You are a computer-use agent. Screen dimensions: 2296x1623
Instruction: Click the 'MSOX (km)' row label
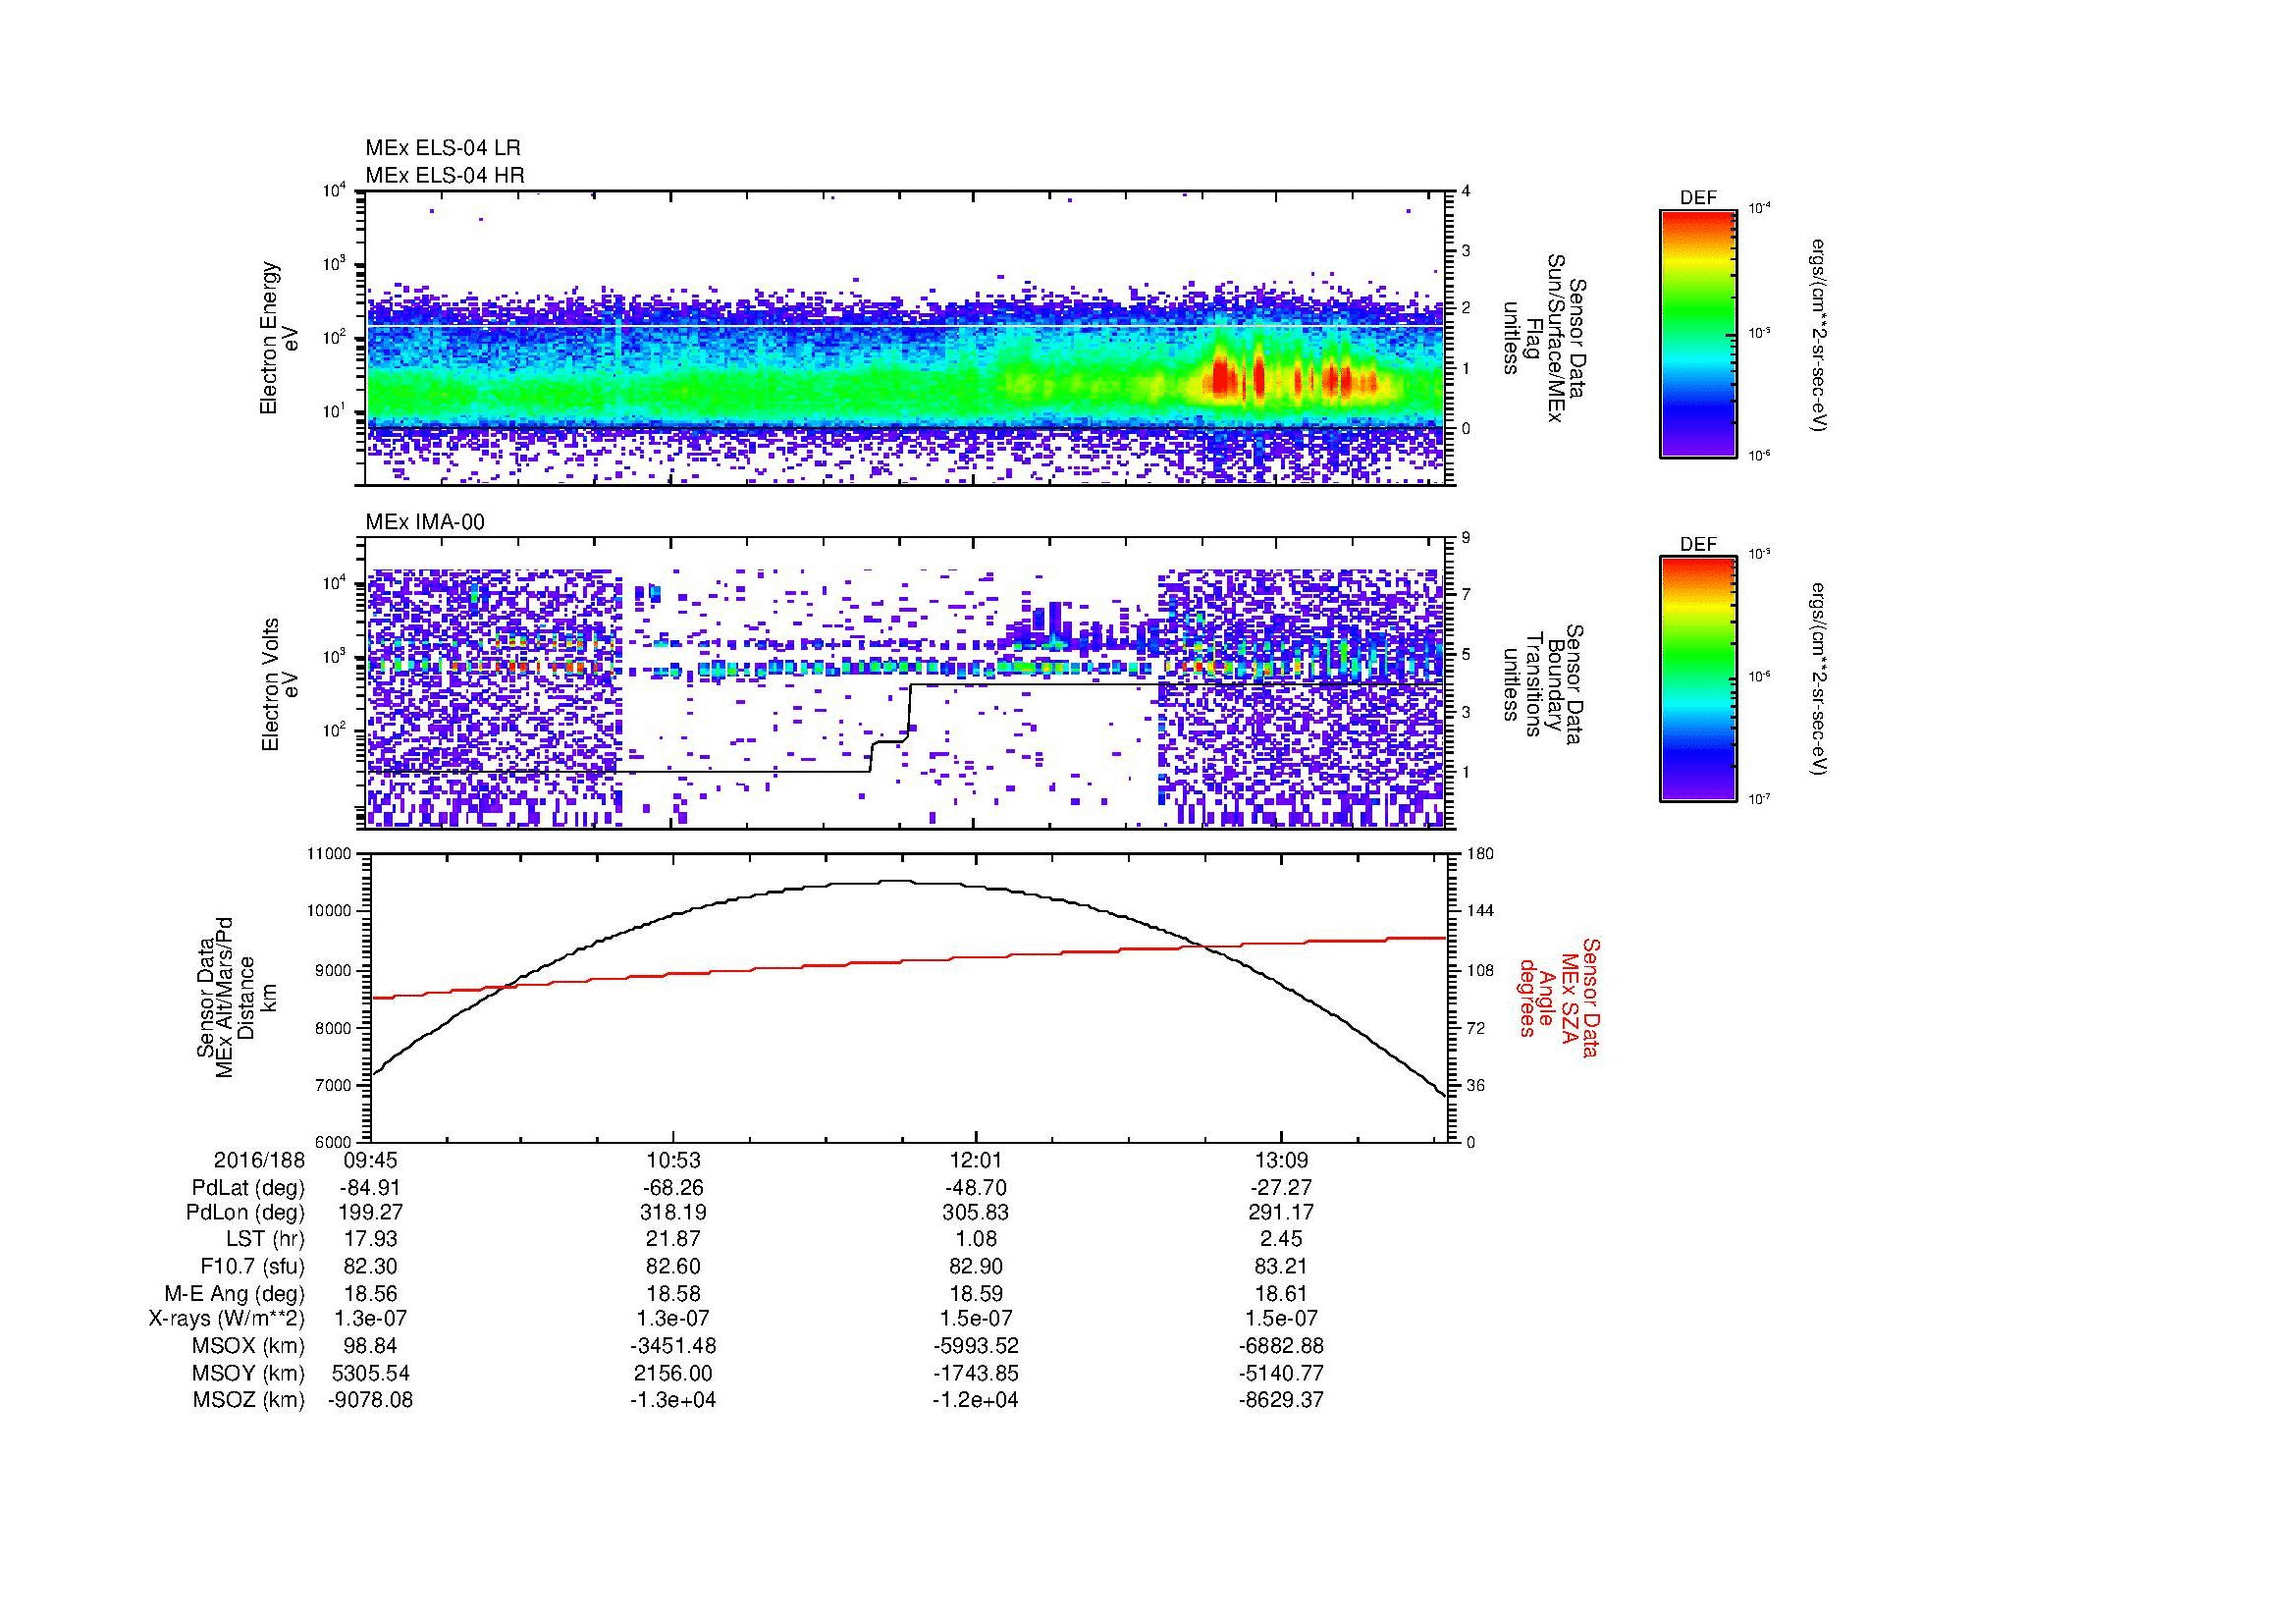(249, 1346)
